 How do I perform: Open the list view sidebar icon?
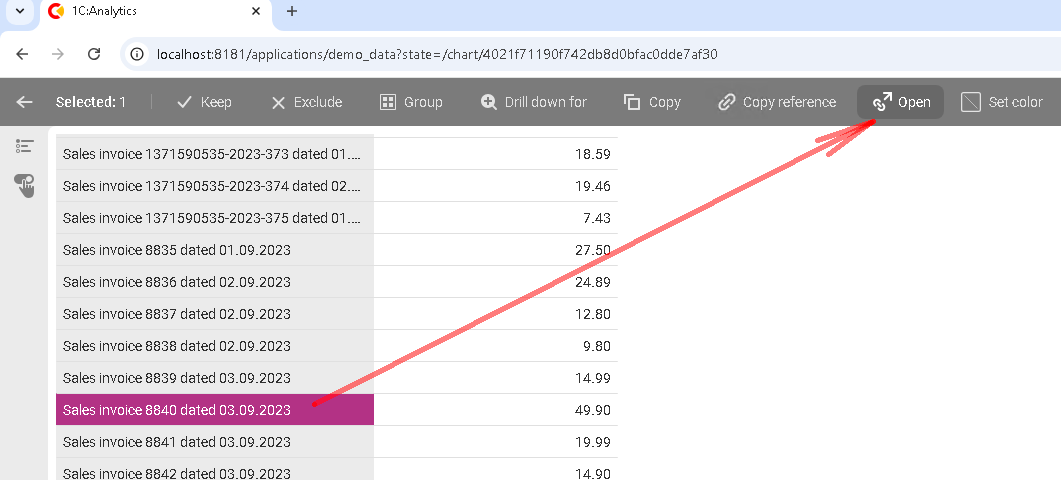(25, 147)
